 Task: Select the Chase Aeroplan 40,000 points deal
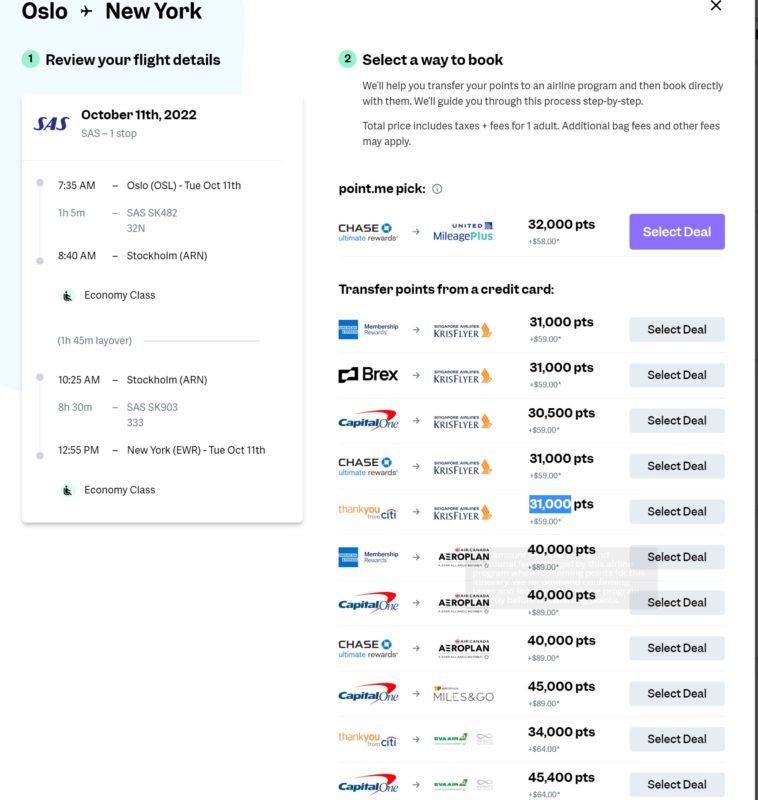(677, 648)
